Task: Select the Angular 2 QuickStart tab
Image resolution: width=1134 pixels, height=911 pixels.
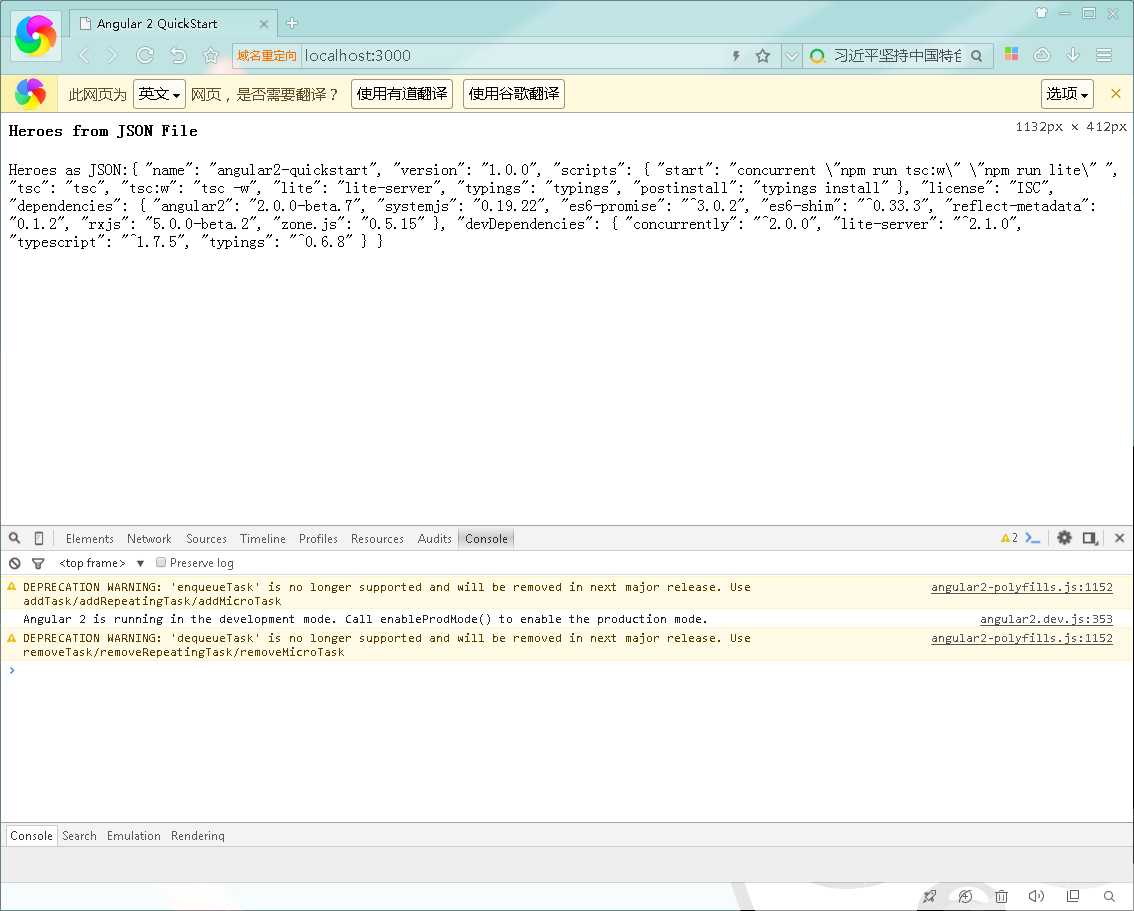Action: coord(174,24)
